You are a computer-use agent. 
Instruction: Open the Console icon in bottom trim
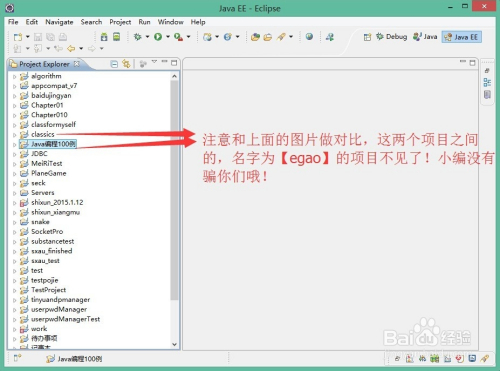click(472, 359)
